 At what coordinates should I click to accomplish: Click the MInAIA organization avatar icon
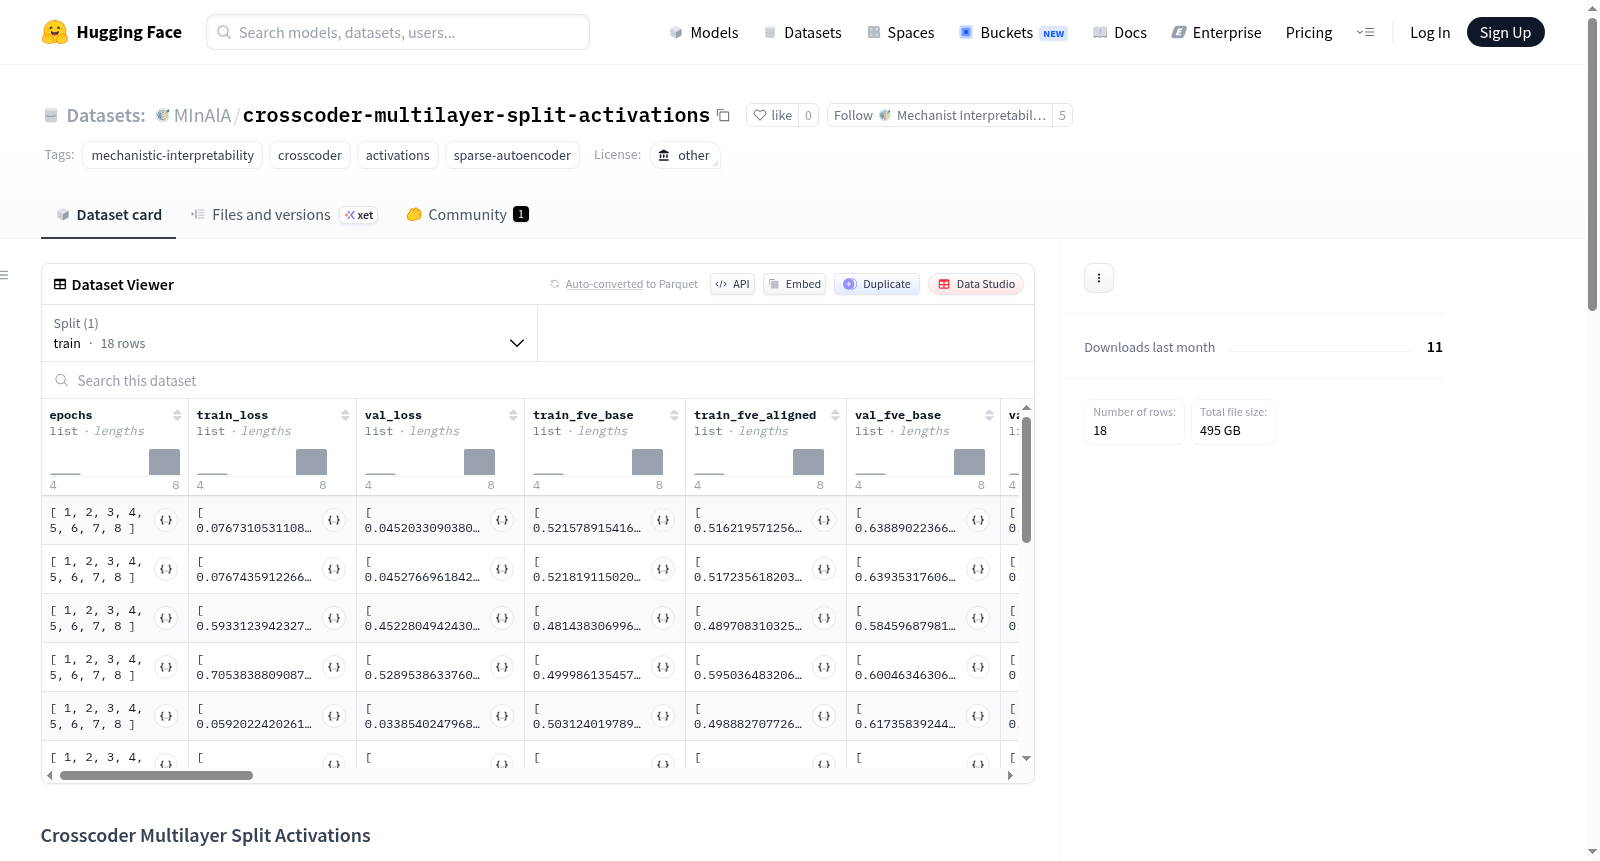coord(163,115)
